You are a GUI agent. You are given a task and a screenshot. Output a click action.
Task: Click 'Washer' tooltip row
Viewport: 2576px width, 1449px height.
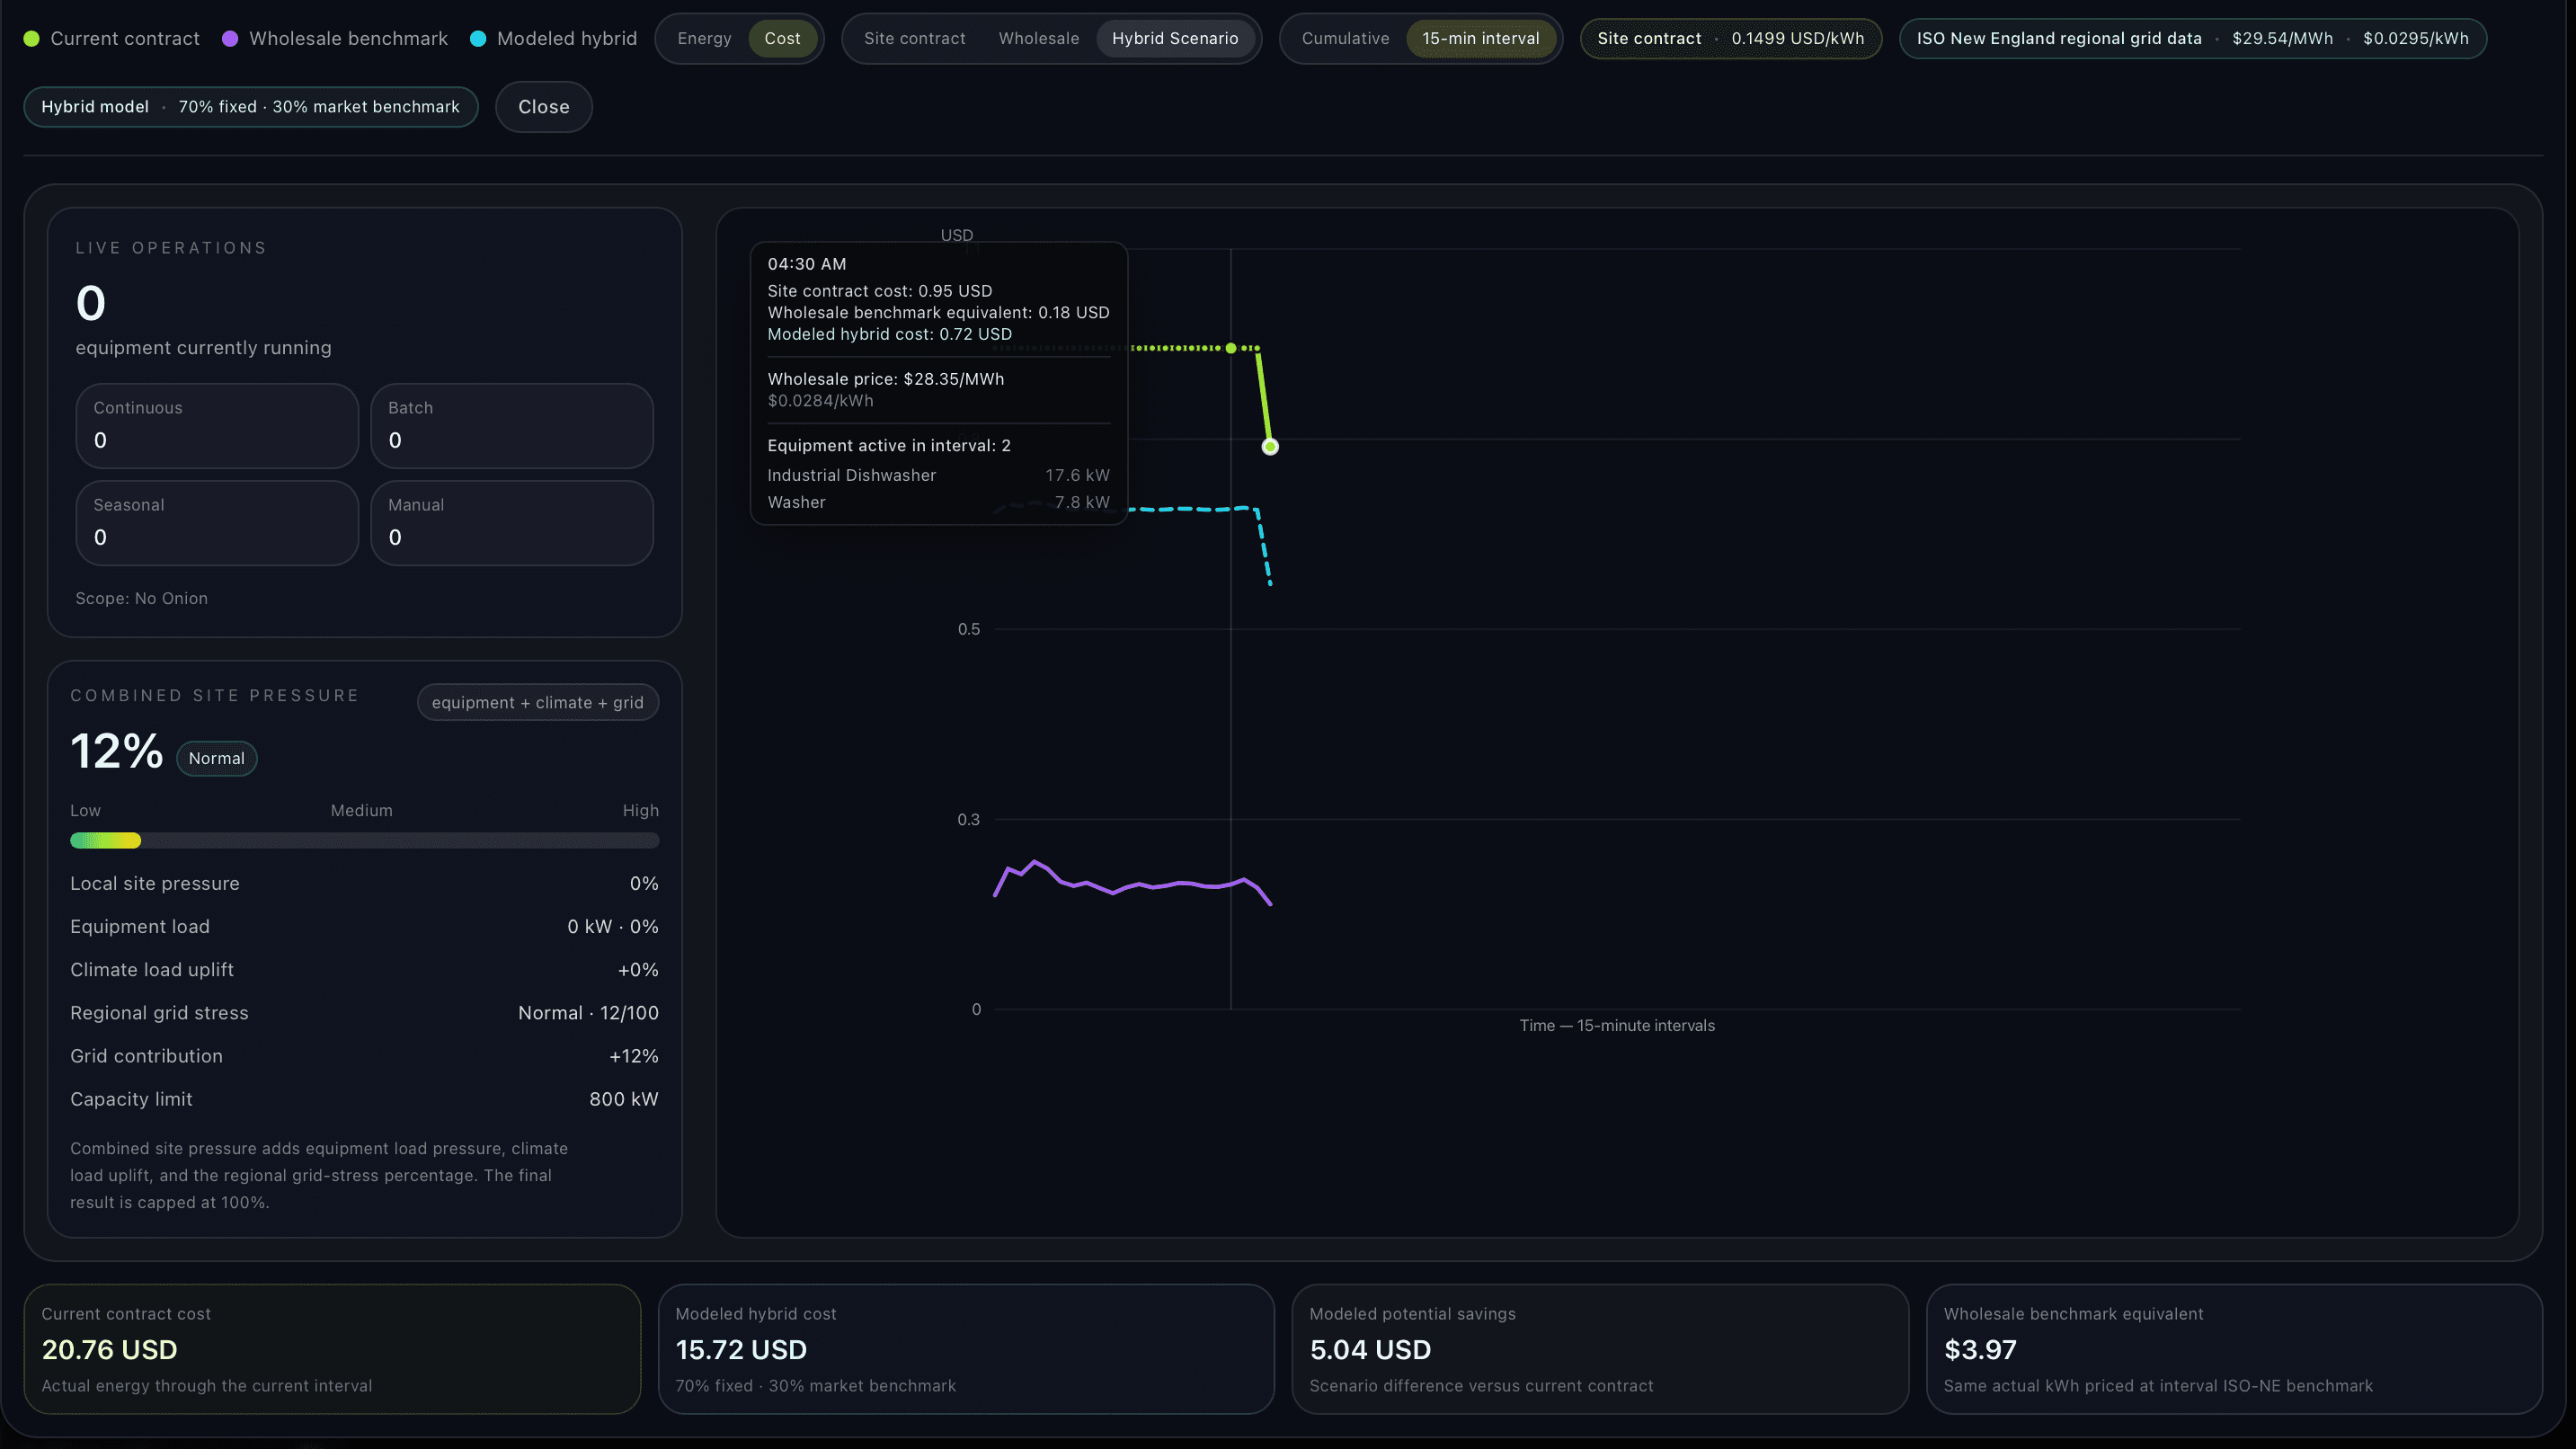pos(938,503)
